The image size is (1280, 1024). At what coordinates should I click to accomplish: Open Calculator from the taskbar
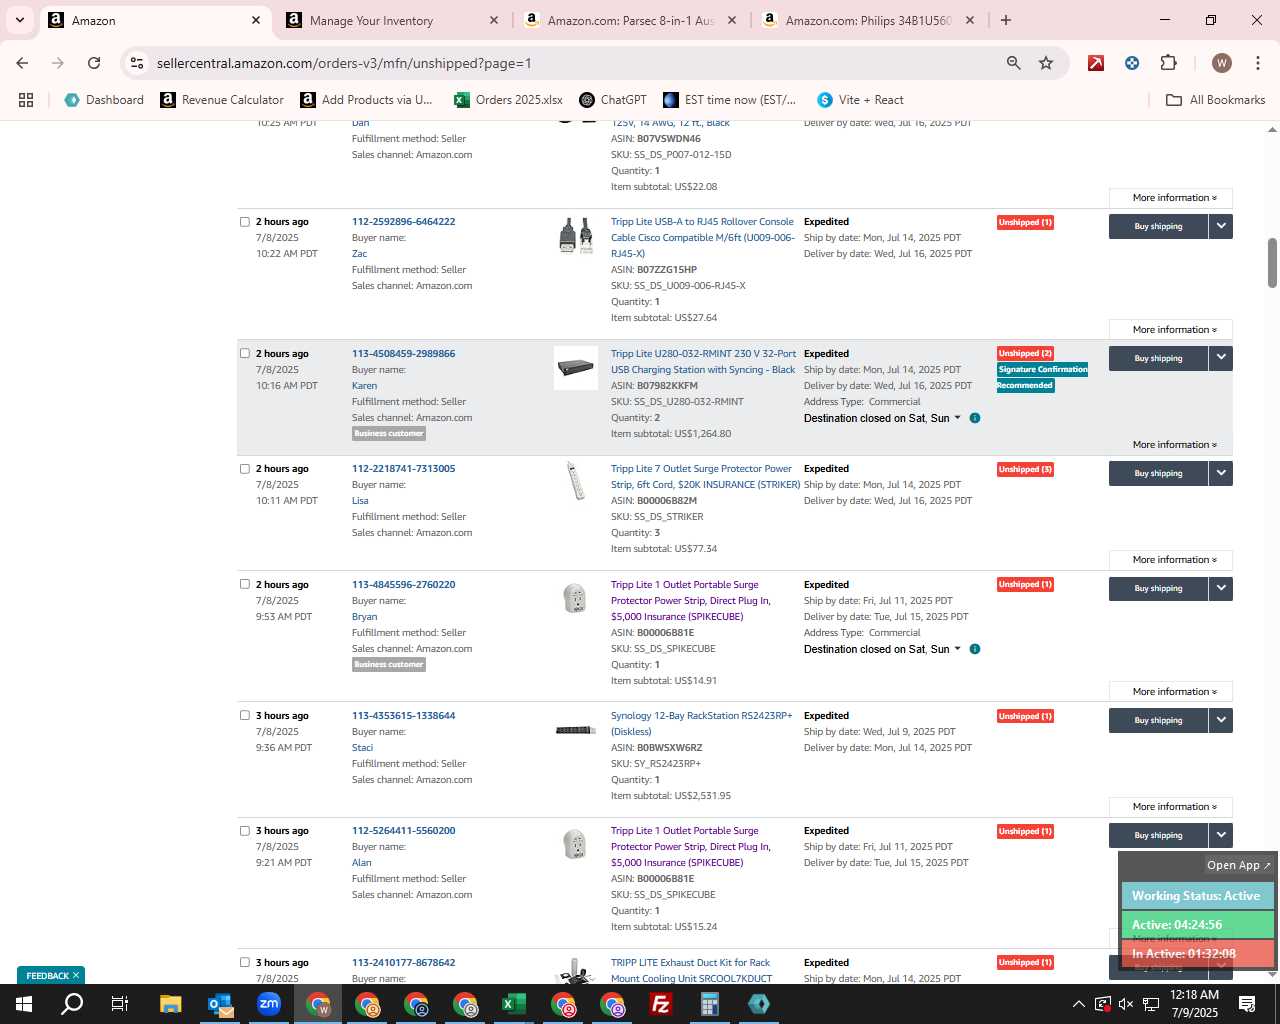pos(709,1004)
